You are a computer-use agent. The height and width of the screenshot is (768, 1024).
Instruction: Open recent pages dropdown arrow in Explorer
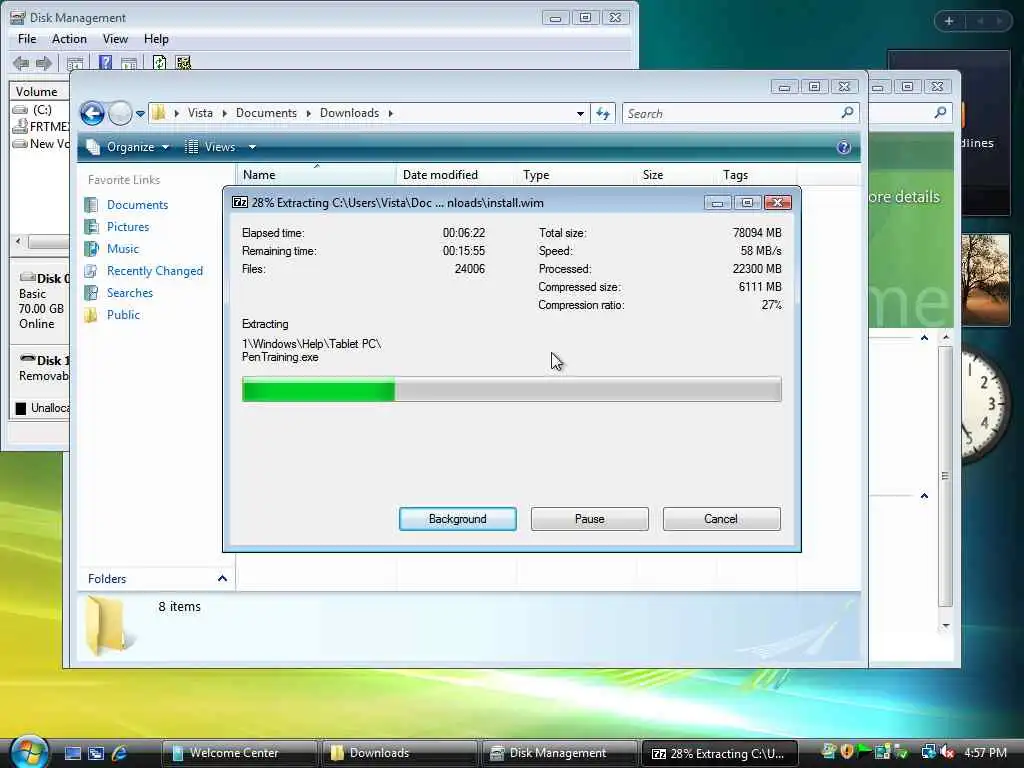pos(140,114)
